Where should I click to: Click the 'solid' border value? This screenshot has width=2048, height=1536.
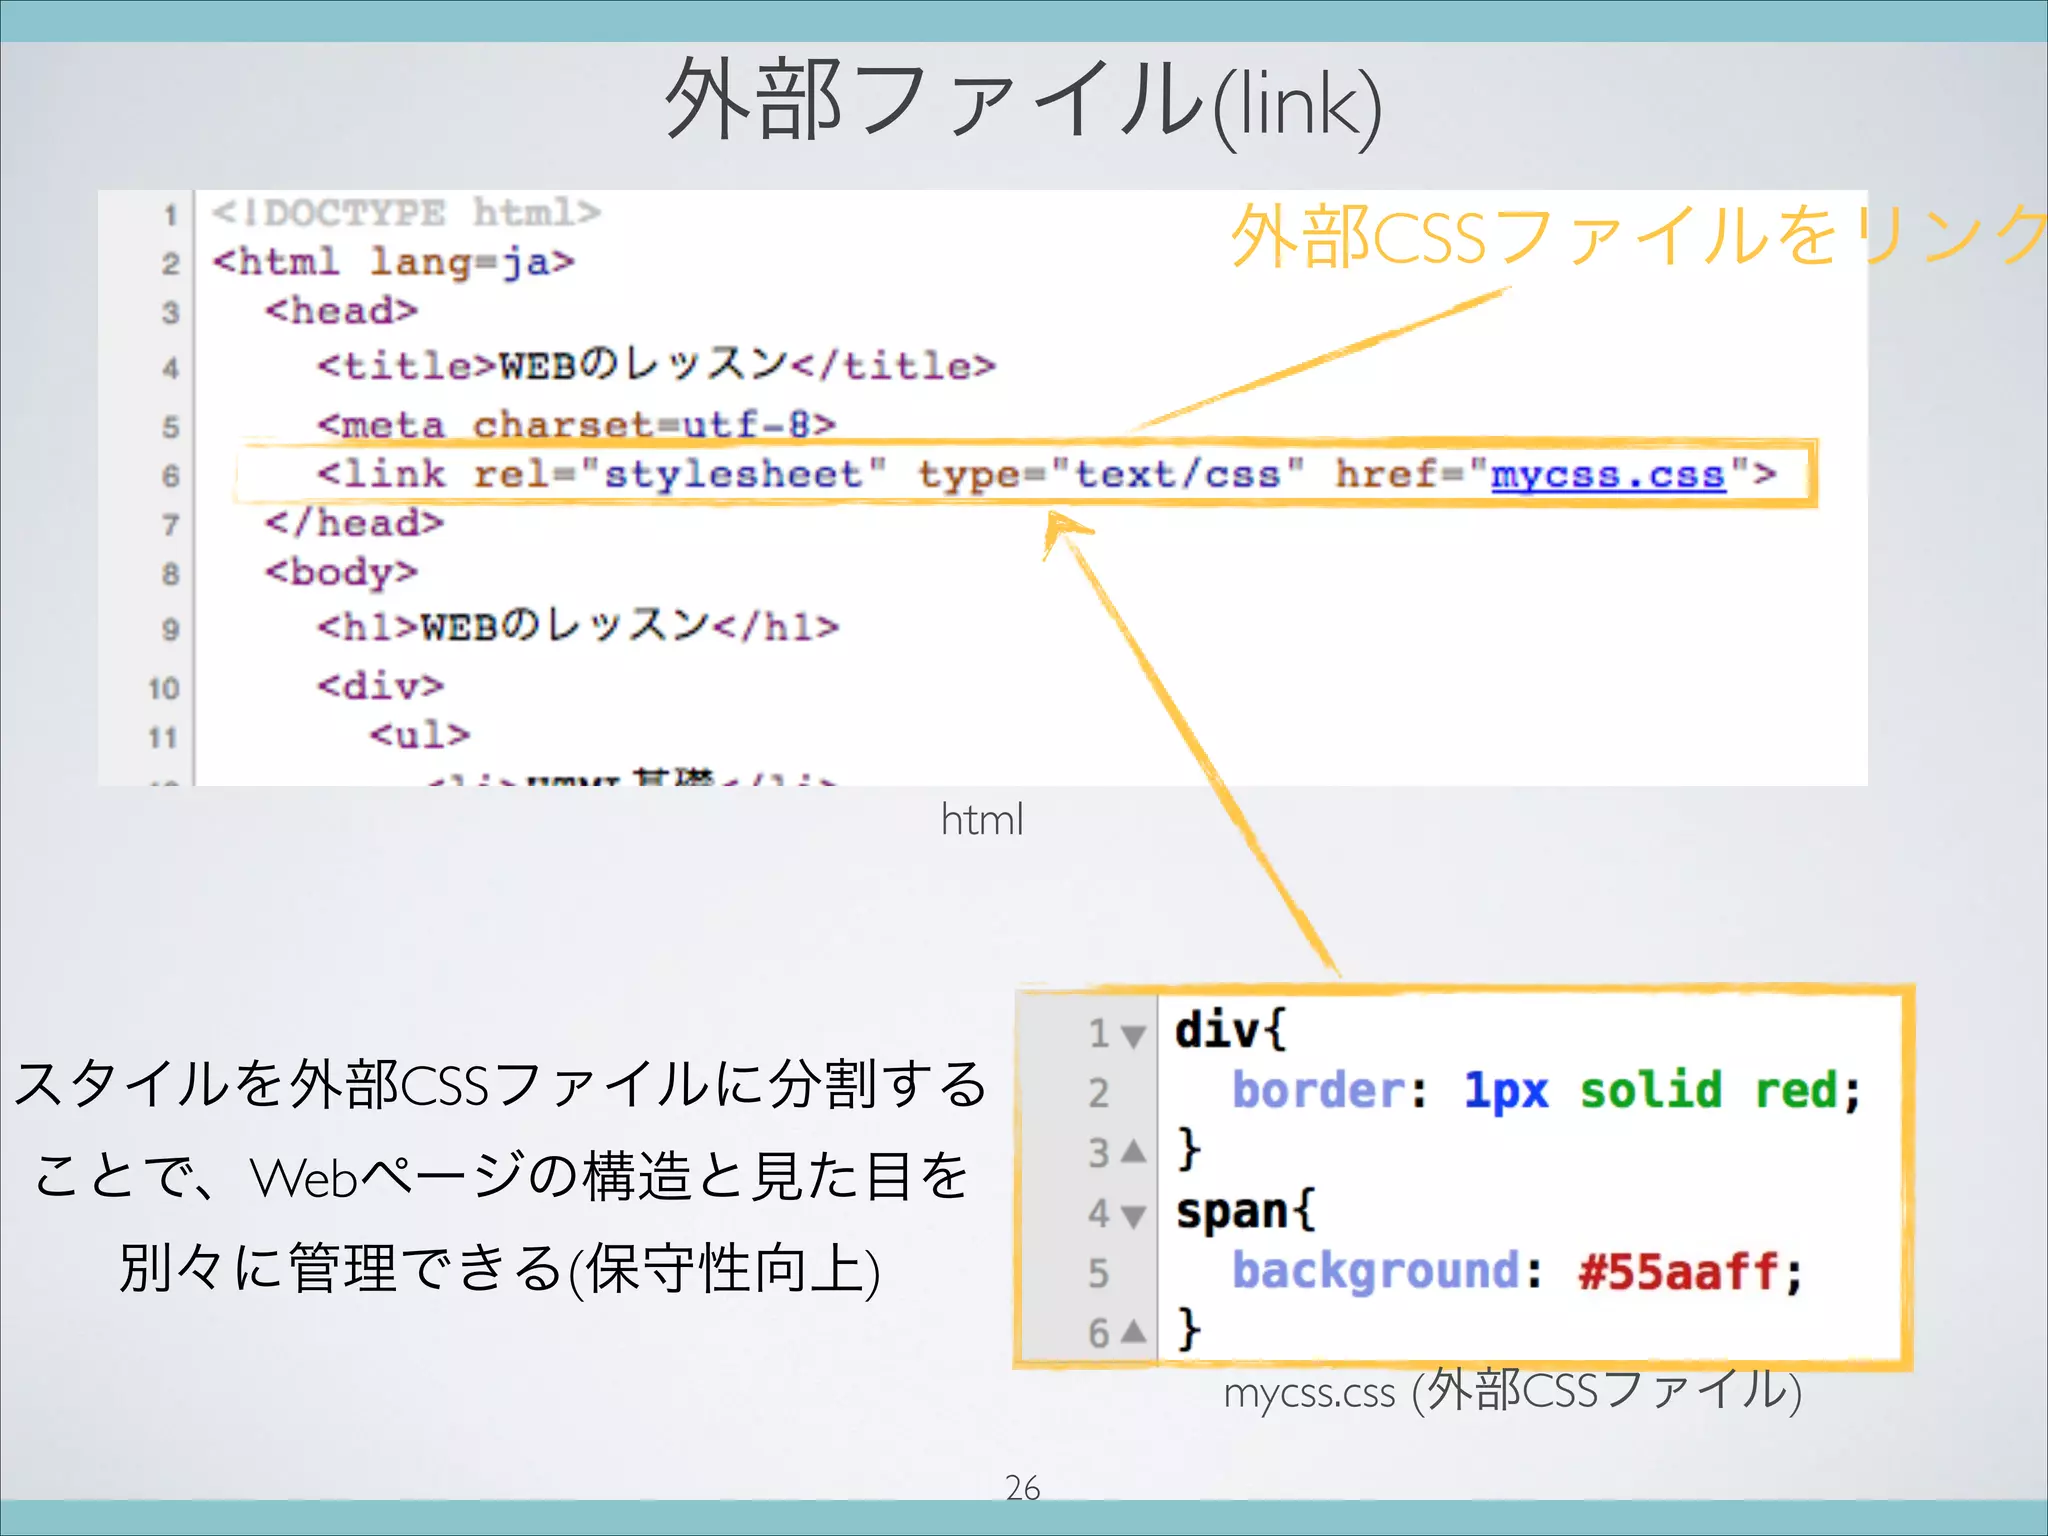pos(1651,1090)
